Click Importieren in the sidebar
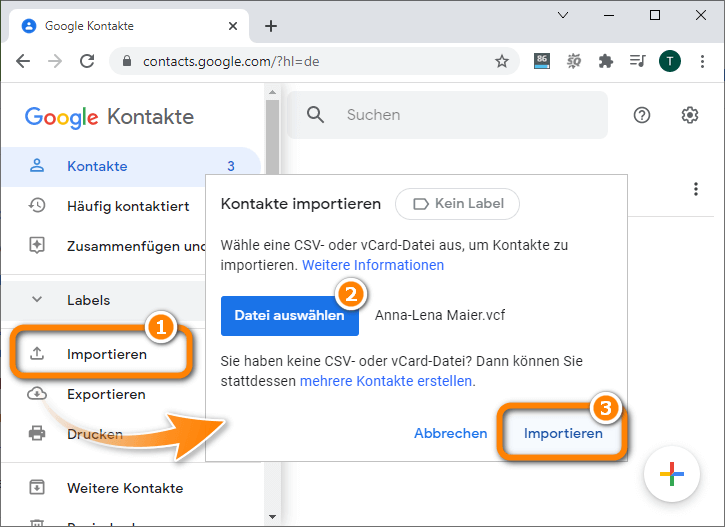This screenshot has width=725, height=527. point(107,355)
